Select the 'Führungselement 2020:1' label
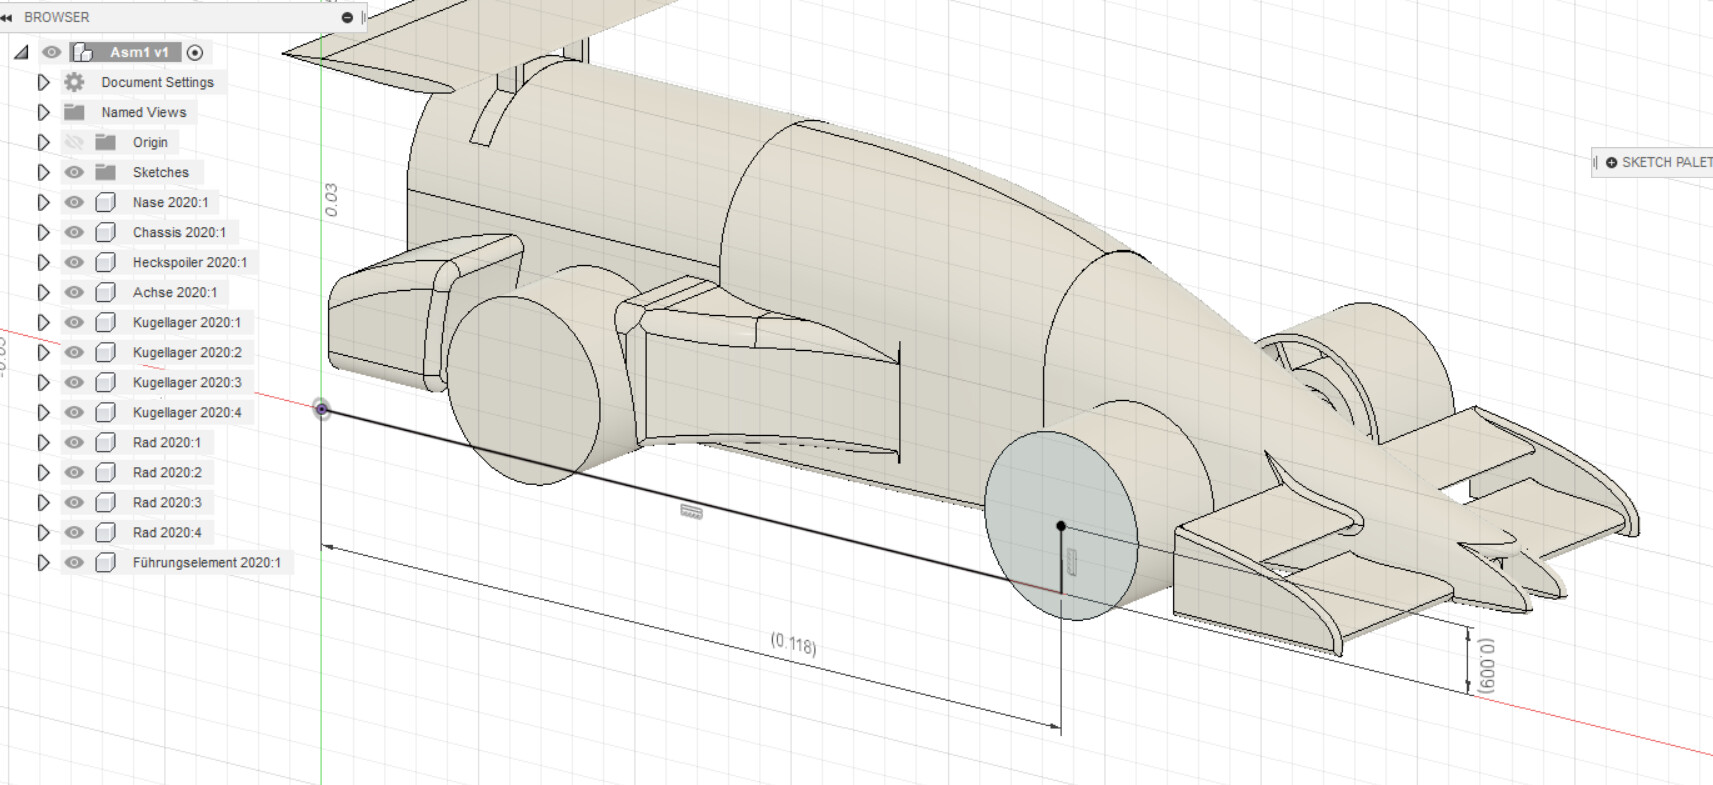Viewport: 1713px width, 785px height. [x=207, y=562]
